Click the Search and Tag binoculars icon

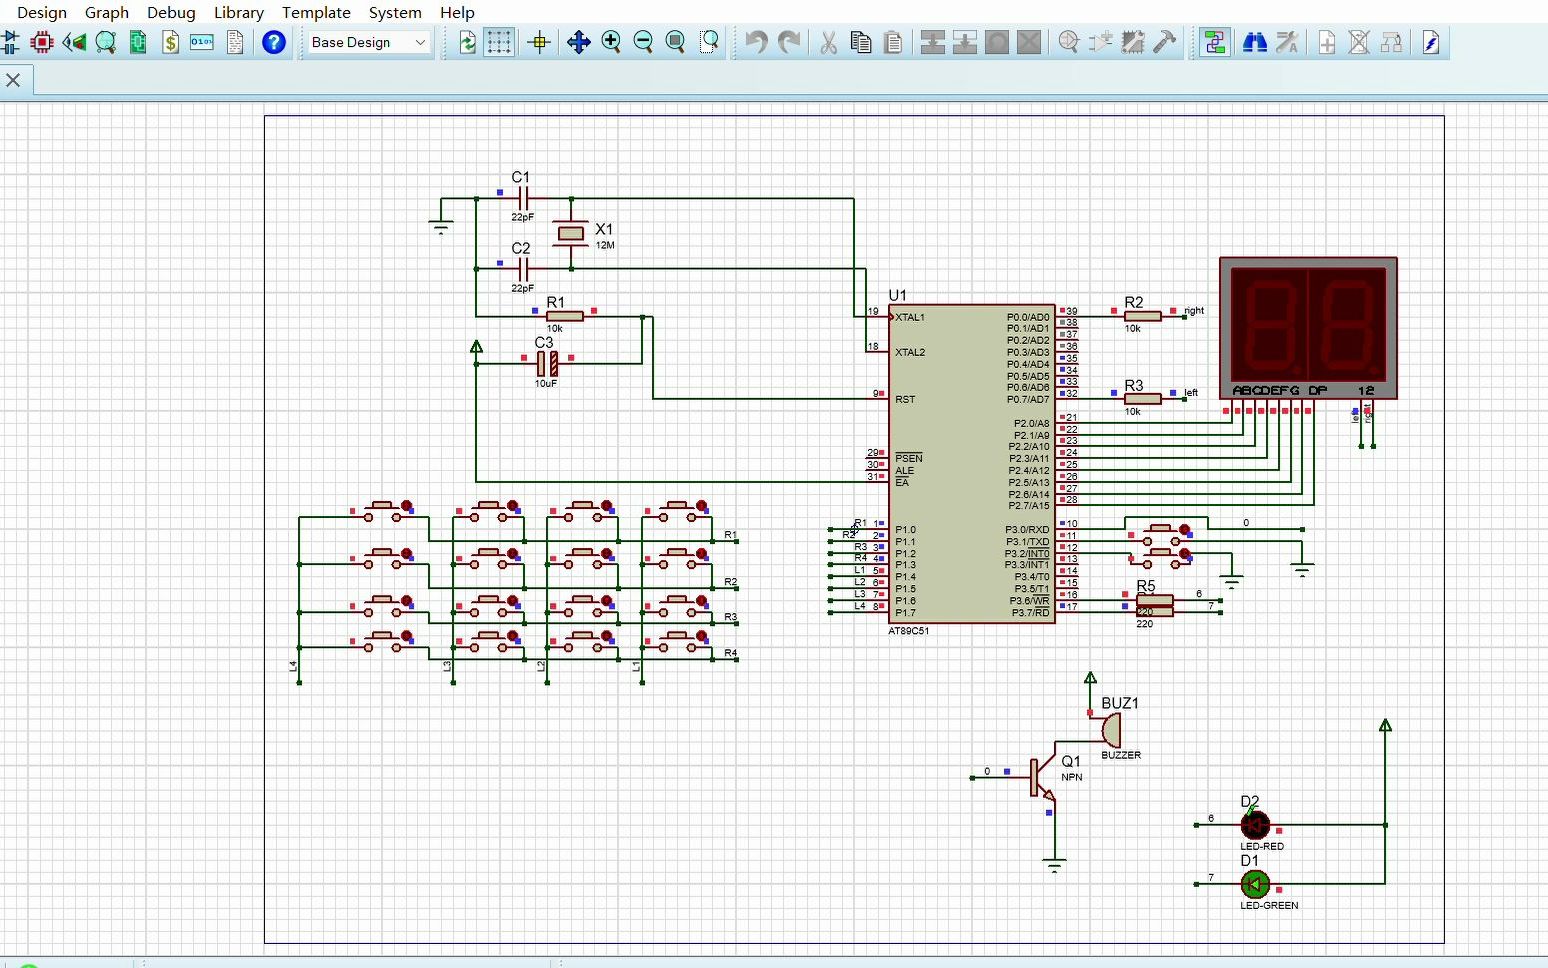pos(1254,42)
